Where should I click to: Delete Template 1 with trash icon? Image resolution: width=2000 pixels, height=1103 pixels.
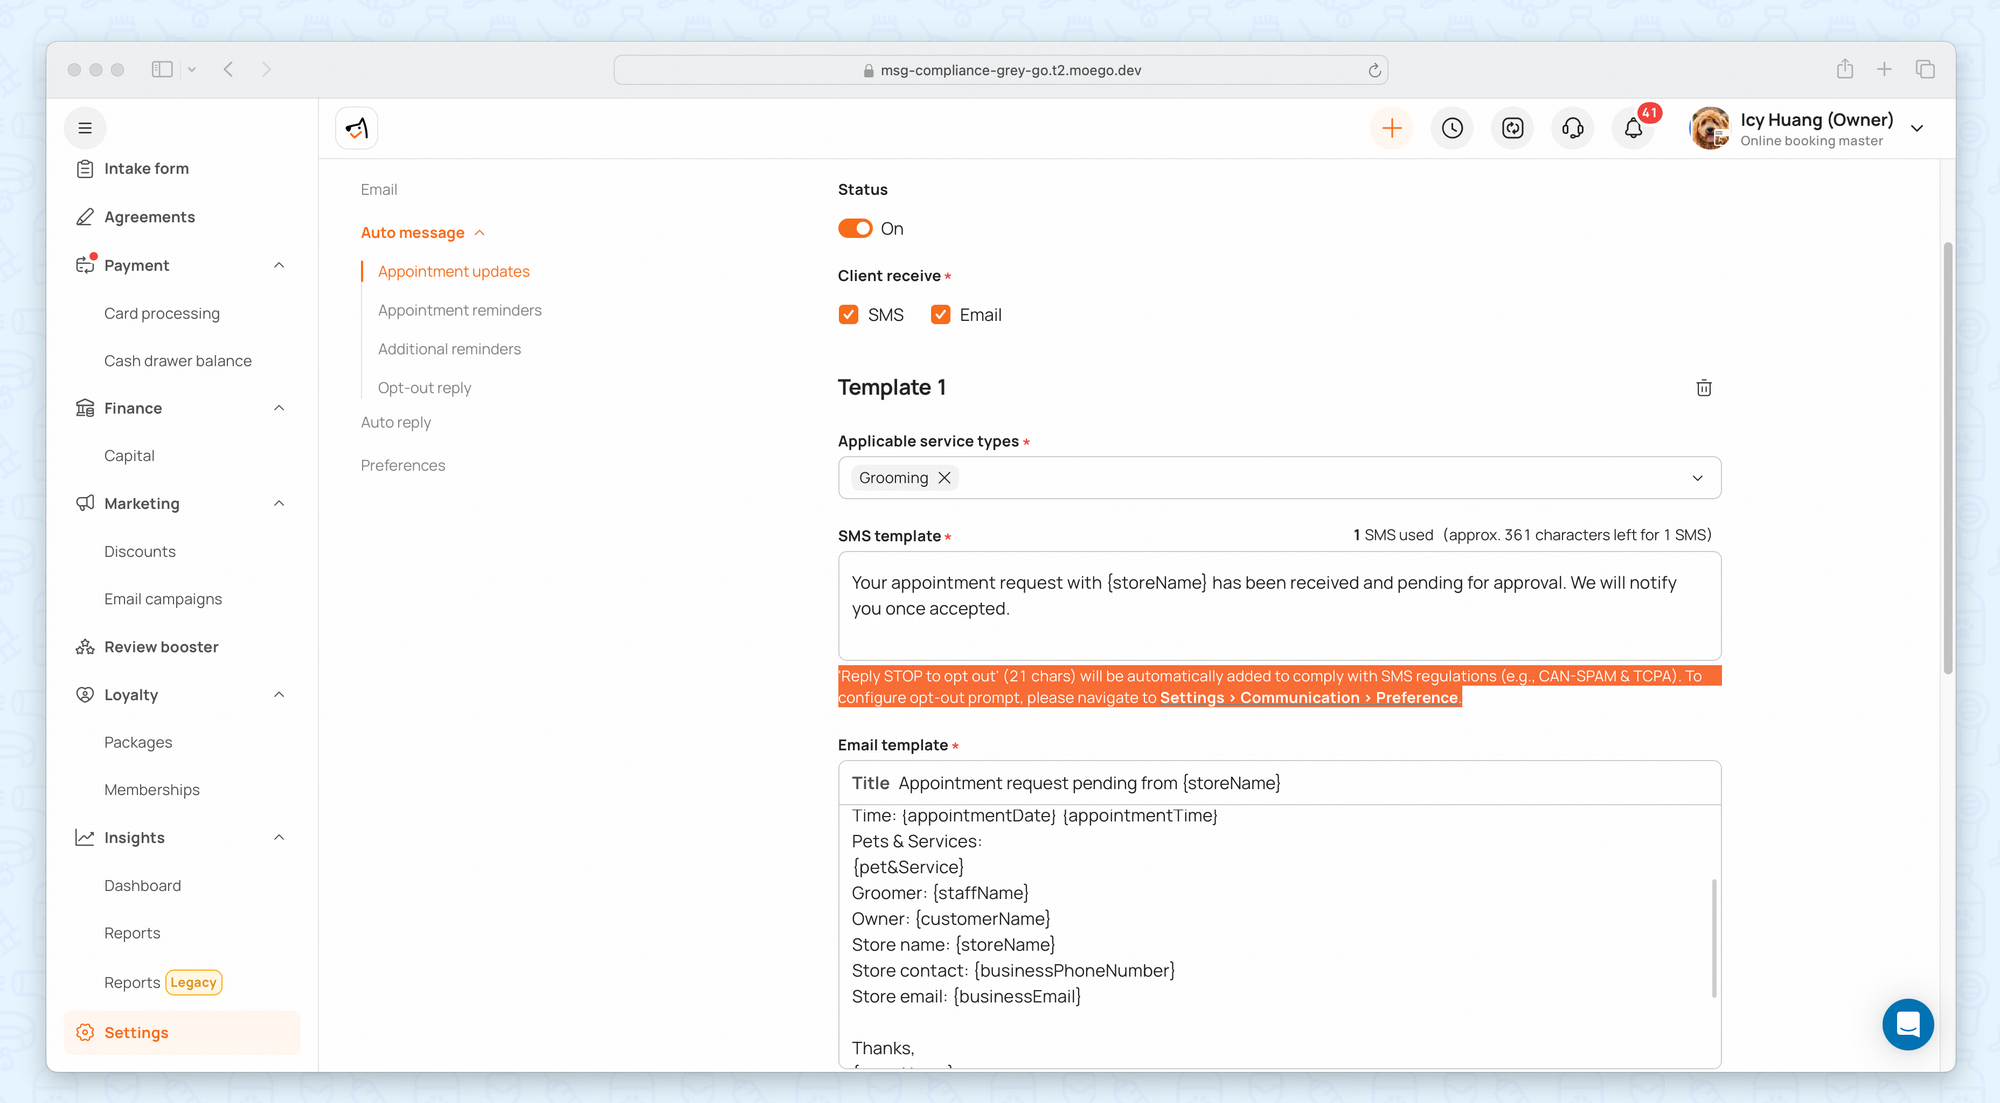coord(1704,388)
